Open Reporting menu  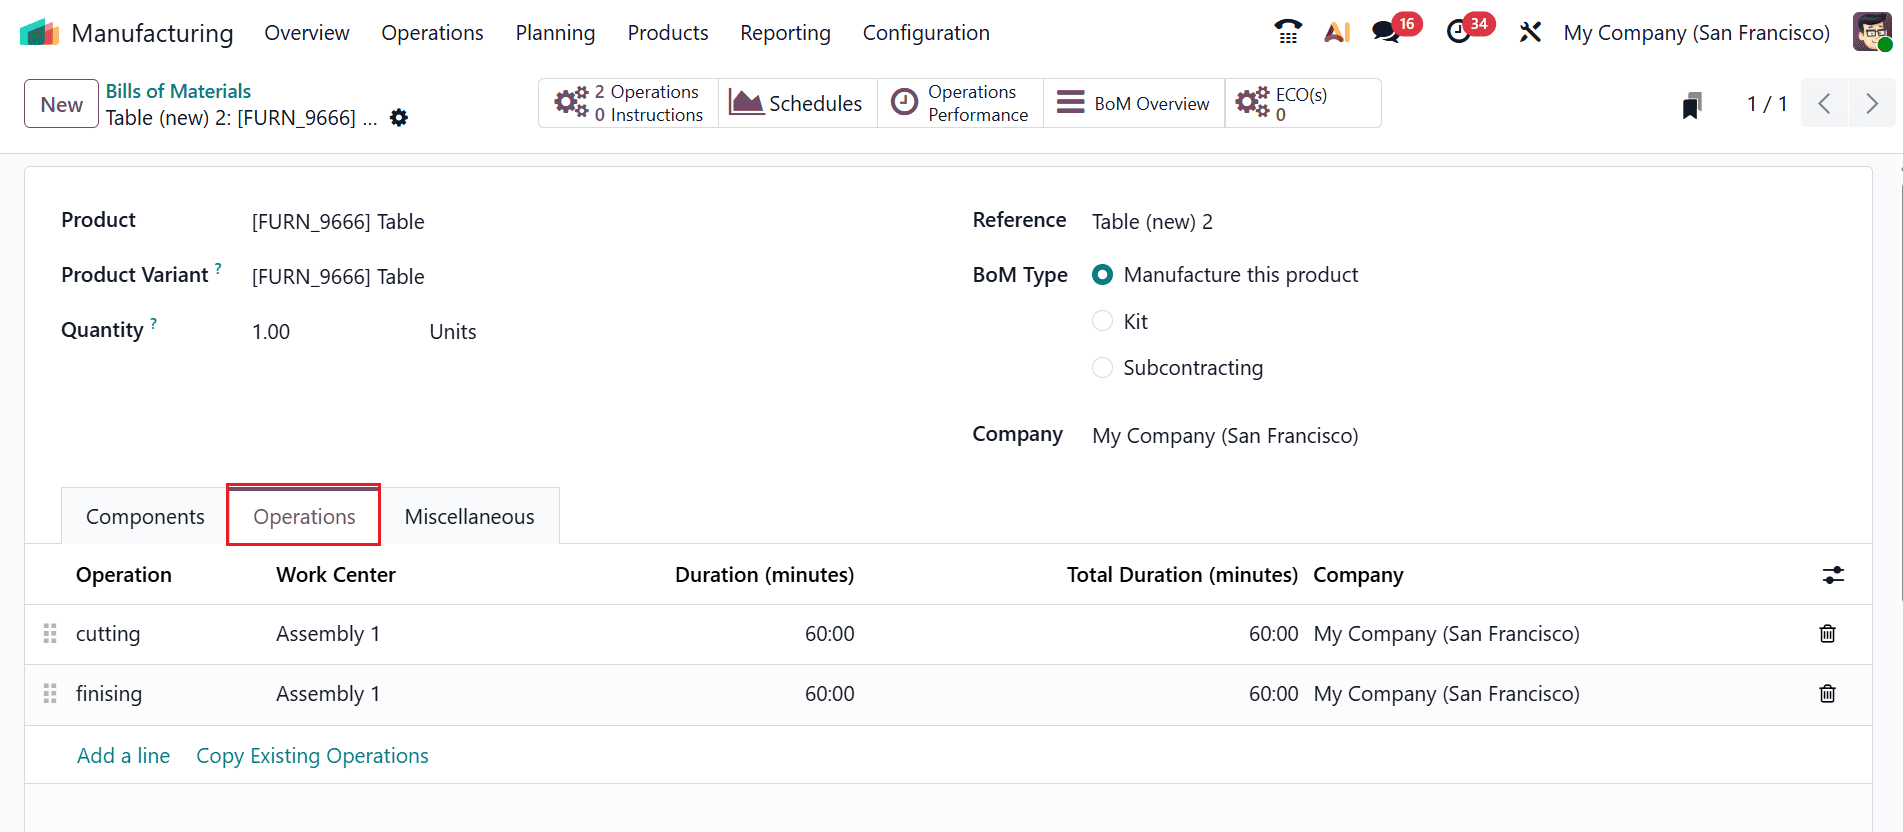click(x=785, y=33)
